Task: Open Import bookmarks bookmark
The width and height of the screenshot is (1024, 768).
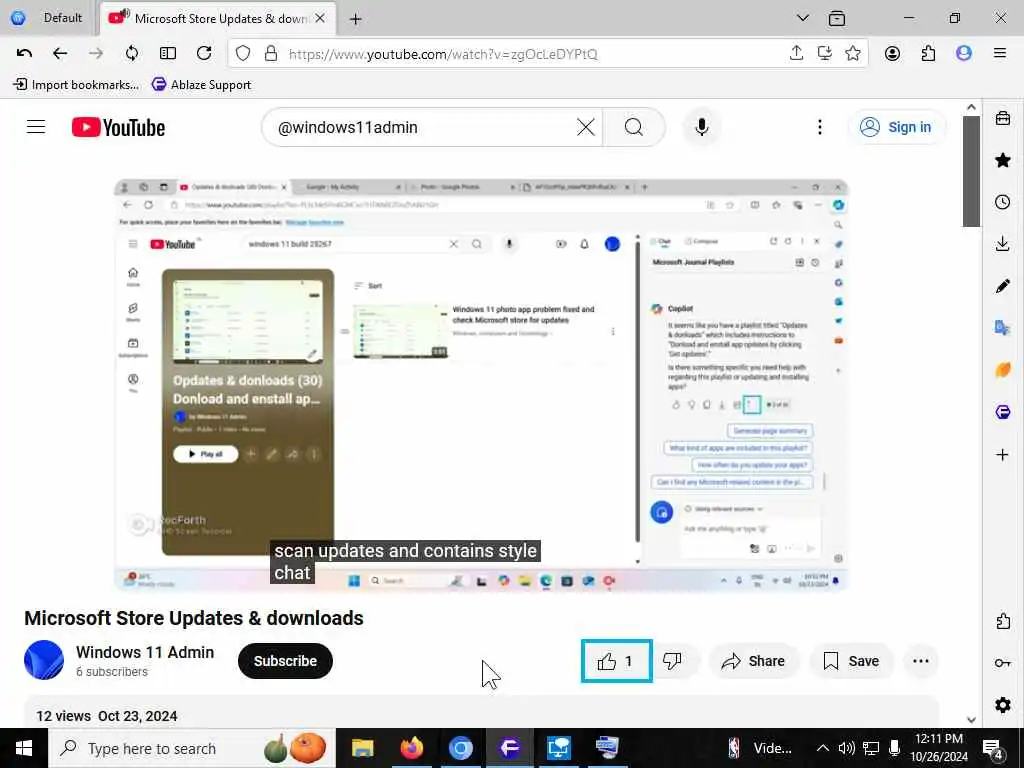Action: [x=76, y=84]
